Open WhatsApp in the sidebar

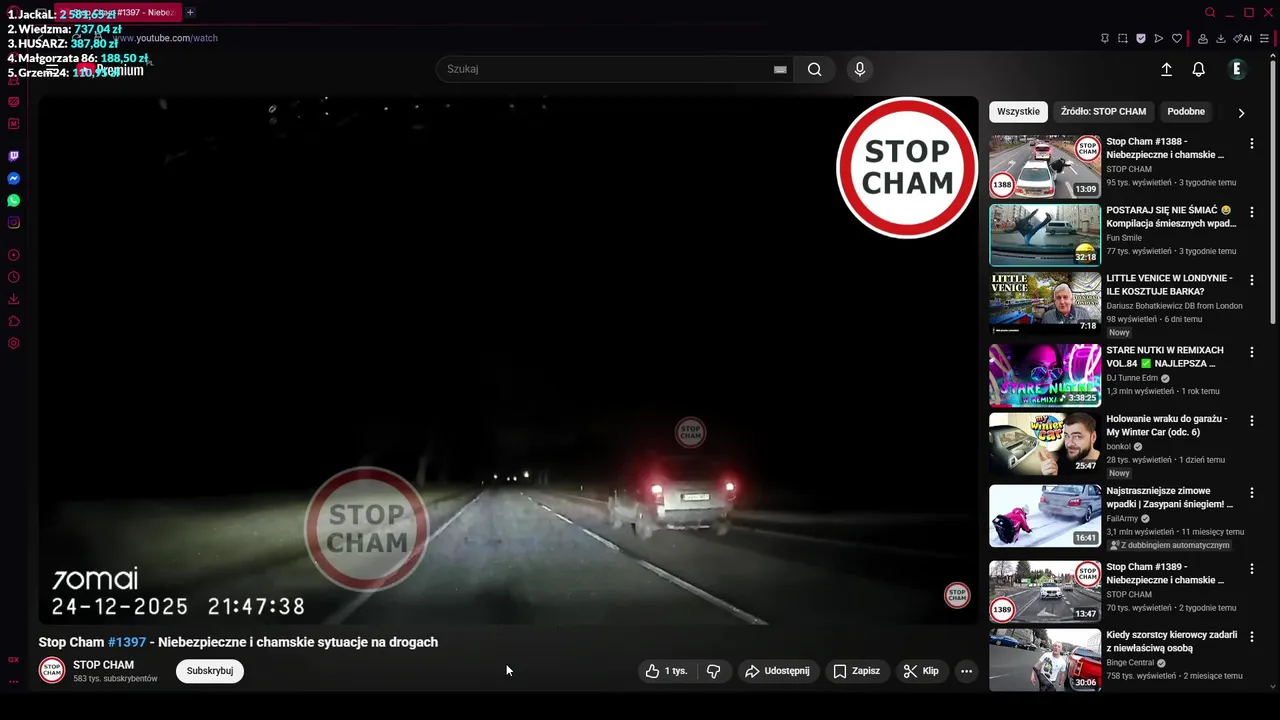(14, 200)
